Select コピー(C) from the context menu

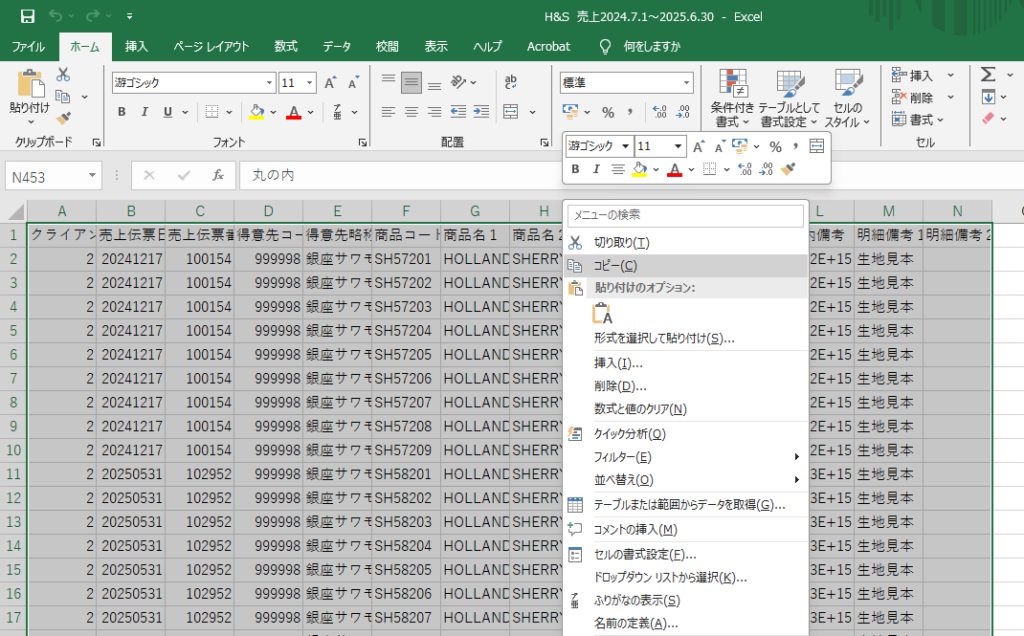(615, 265)
